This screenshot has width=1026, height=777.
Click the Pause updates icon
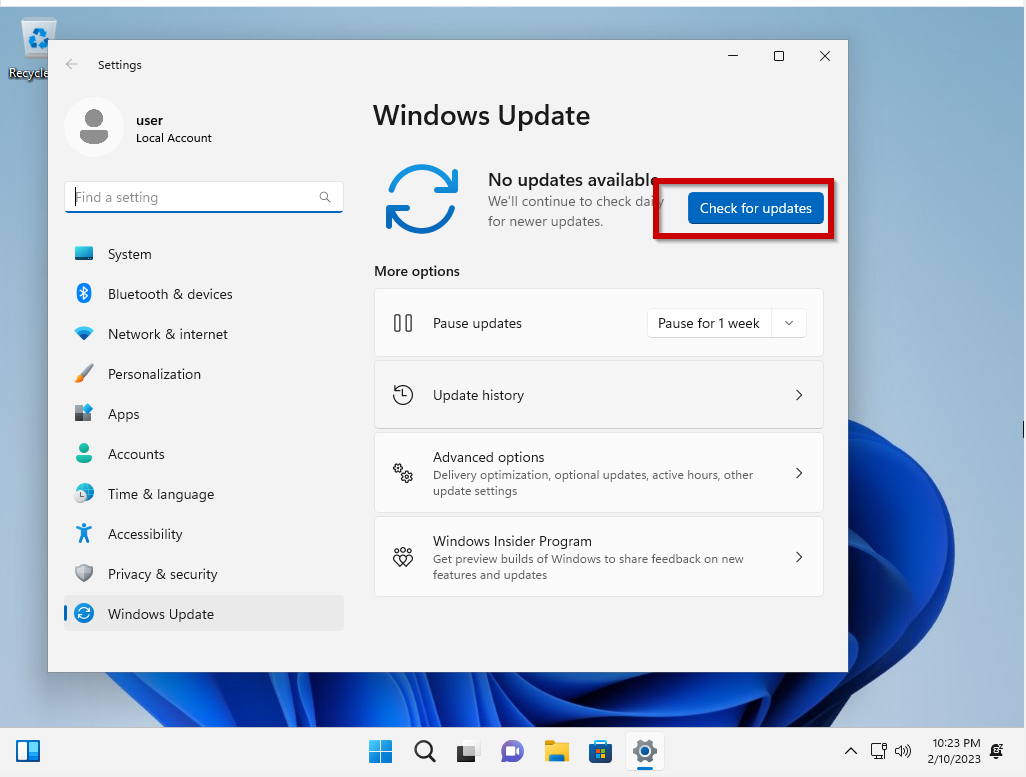click(402, 323)
